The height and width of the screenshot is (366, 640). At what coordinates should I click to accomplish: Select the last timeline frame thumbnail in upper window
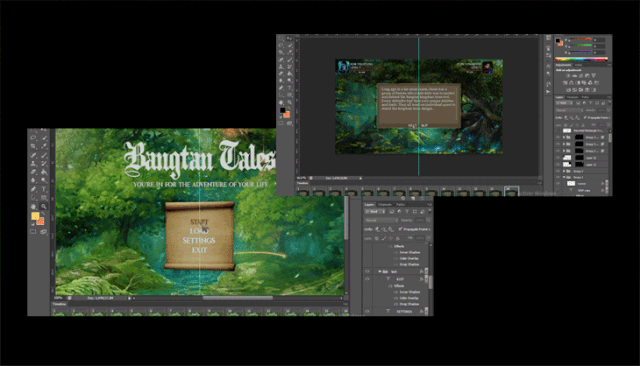(x=511, y=191)
